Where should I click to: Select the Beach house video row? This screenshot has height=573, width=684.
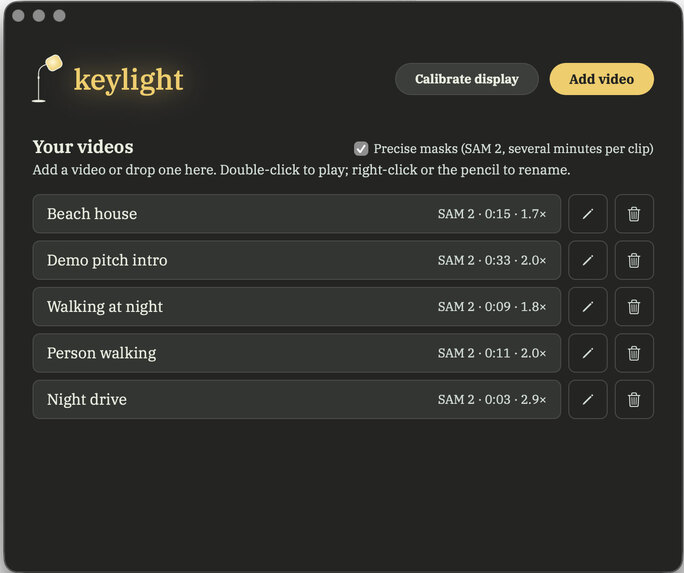click(297, 214)
